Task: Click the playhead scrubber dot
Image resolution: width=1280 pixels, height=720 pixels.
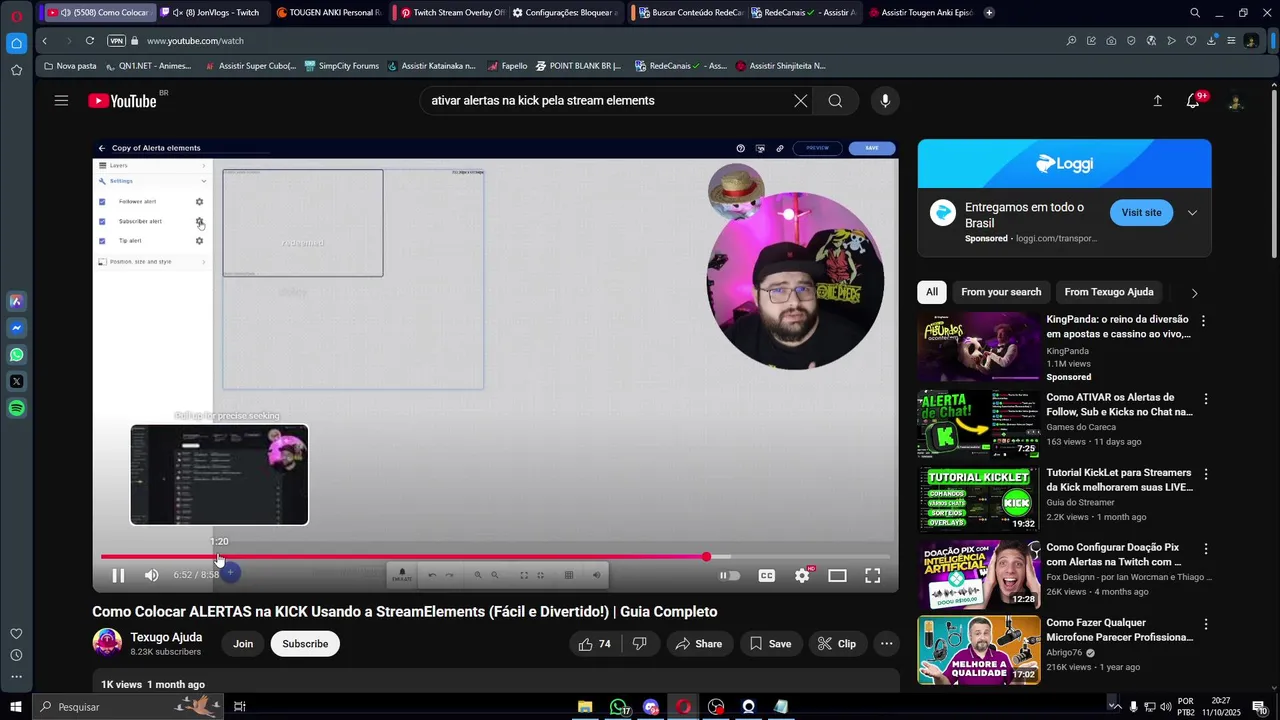Action: click(706, 556)
